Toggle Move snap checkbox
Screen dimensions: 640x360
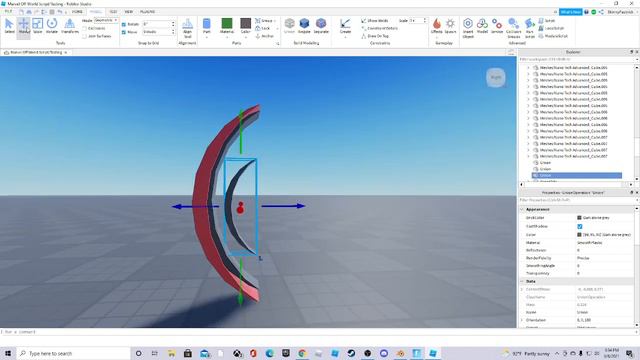(x=124, y=32)
